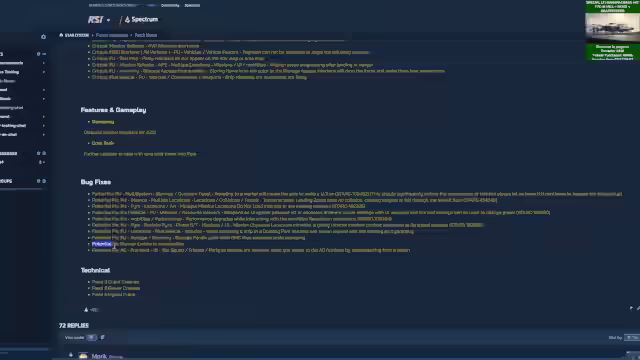This screenshot has width=640, height=360.
Task: Click the Core Tech item under Features & Gameplay
Action: coord(103,143)
